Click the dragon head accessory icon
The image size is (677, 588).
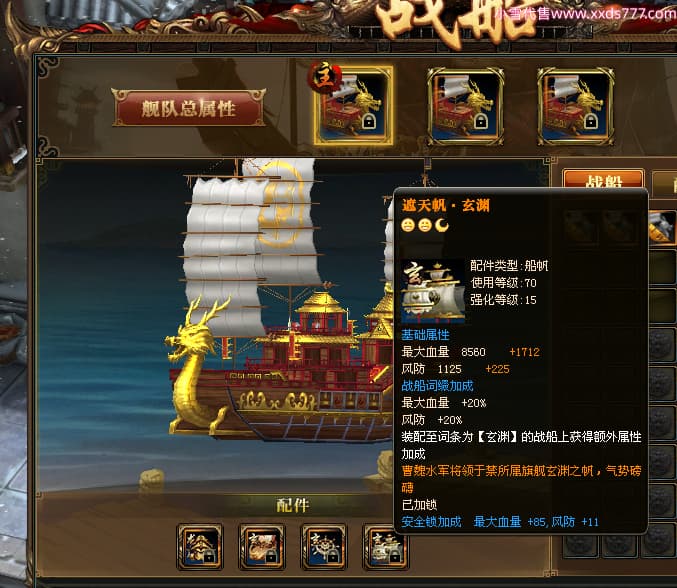(x=199, y=546)
